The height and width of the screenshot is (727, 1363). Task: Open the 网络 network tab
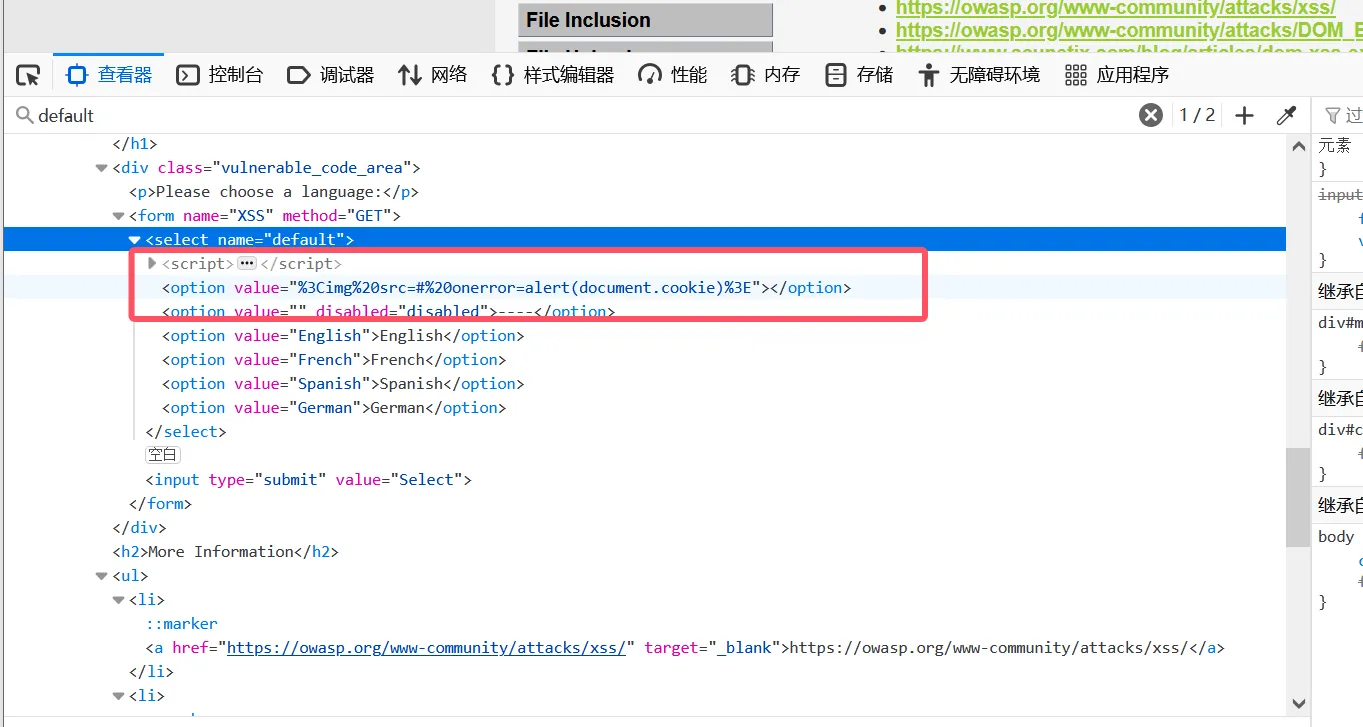432,75
